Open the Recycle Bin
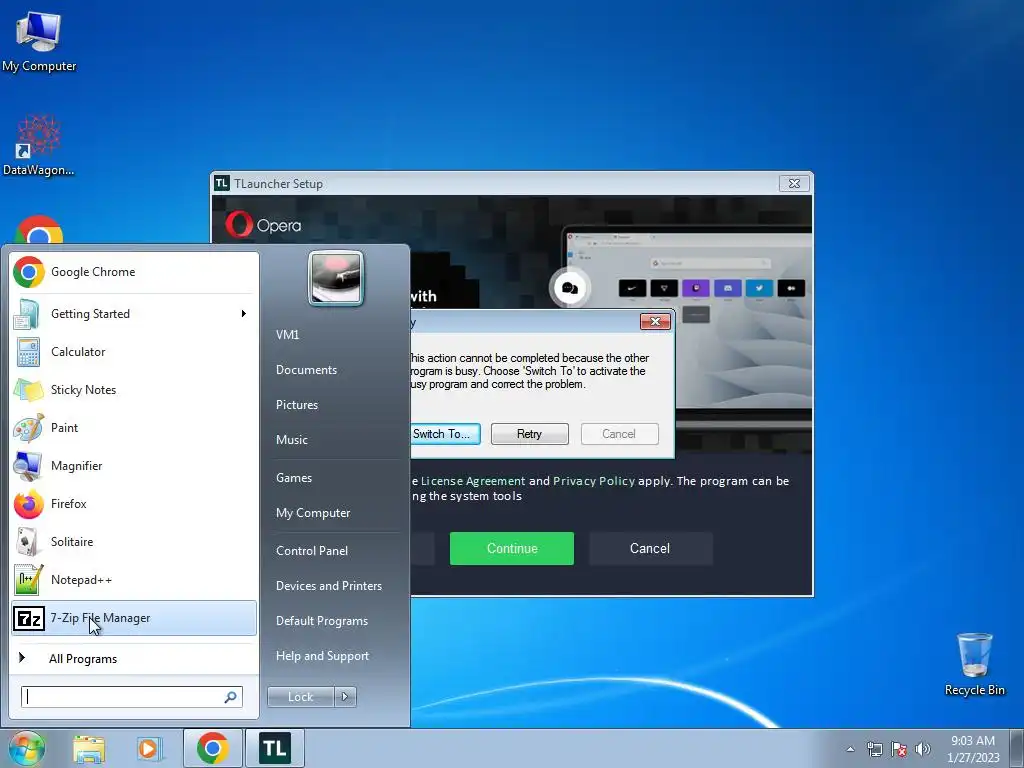Image resolution: width=1024 pixels, height=768 pixels. pos(974,664)
